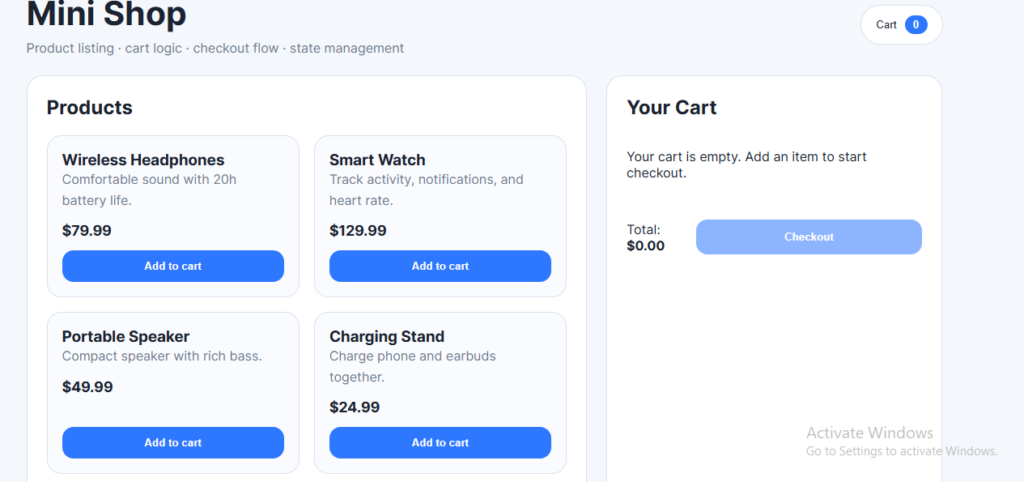This screenshot has width=1024, height=482.
Task: Click the Charging Stand product heading
Action: [387, 336]
